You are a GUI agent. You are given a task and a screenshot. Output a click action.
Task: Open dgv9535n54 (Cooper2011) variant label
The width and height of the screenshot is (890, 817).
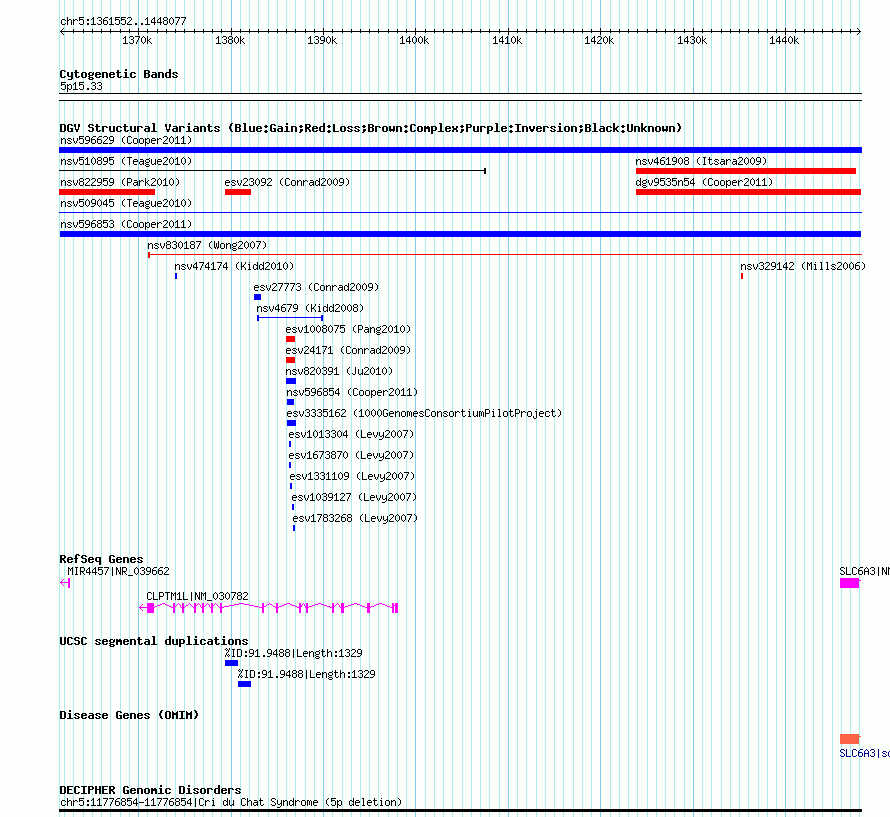(x=704, y=182)
